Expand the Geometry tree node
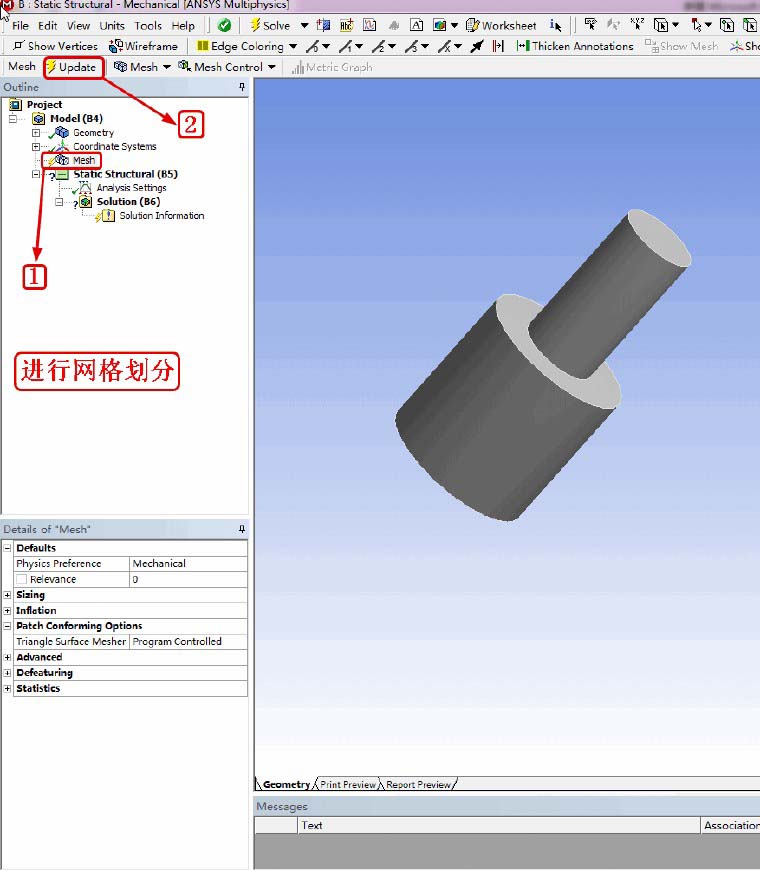 [x=36, y=133]
